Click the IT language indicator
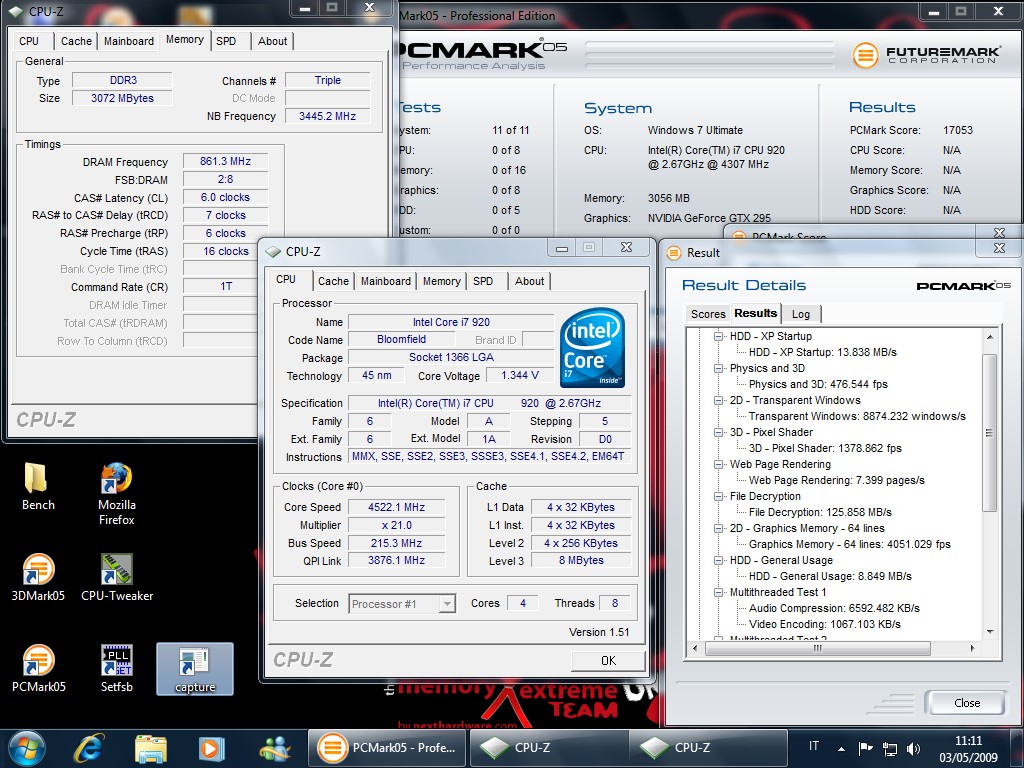 (814, 746)
